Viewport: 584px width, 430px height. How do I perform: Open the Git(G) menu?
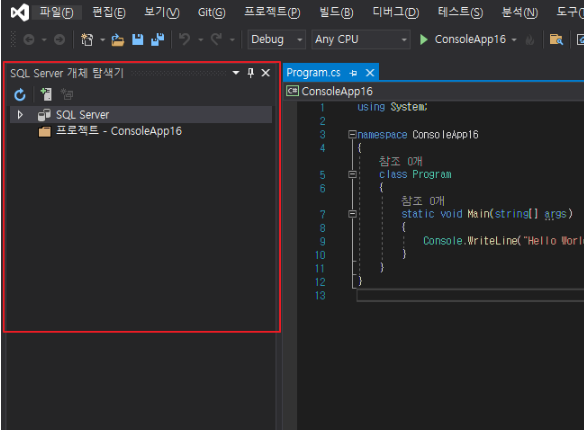(212, 12)
